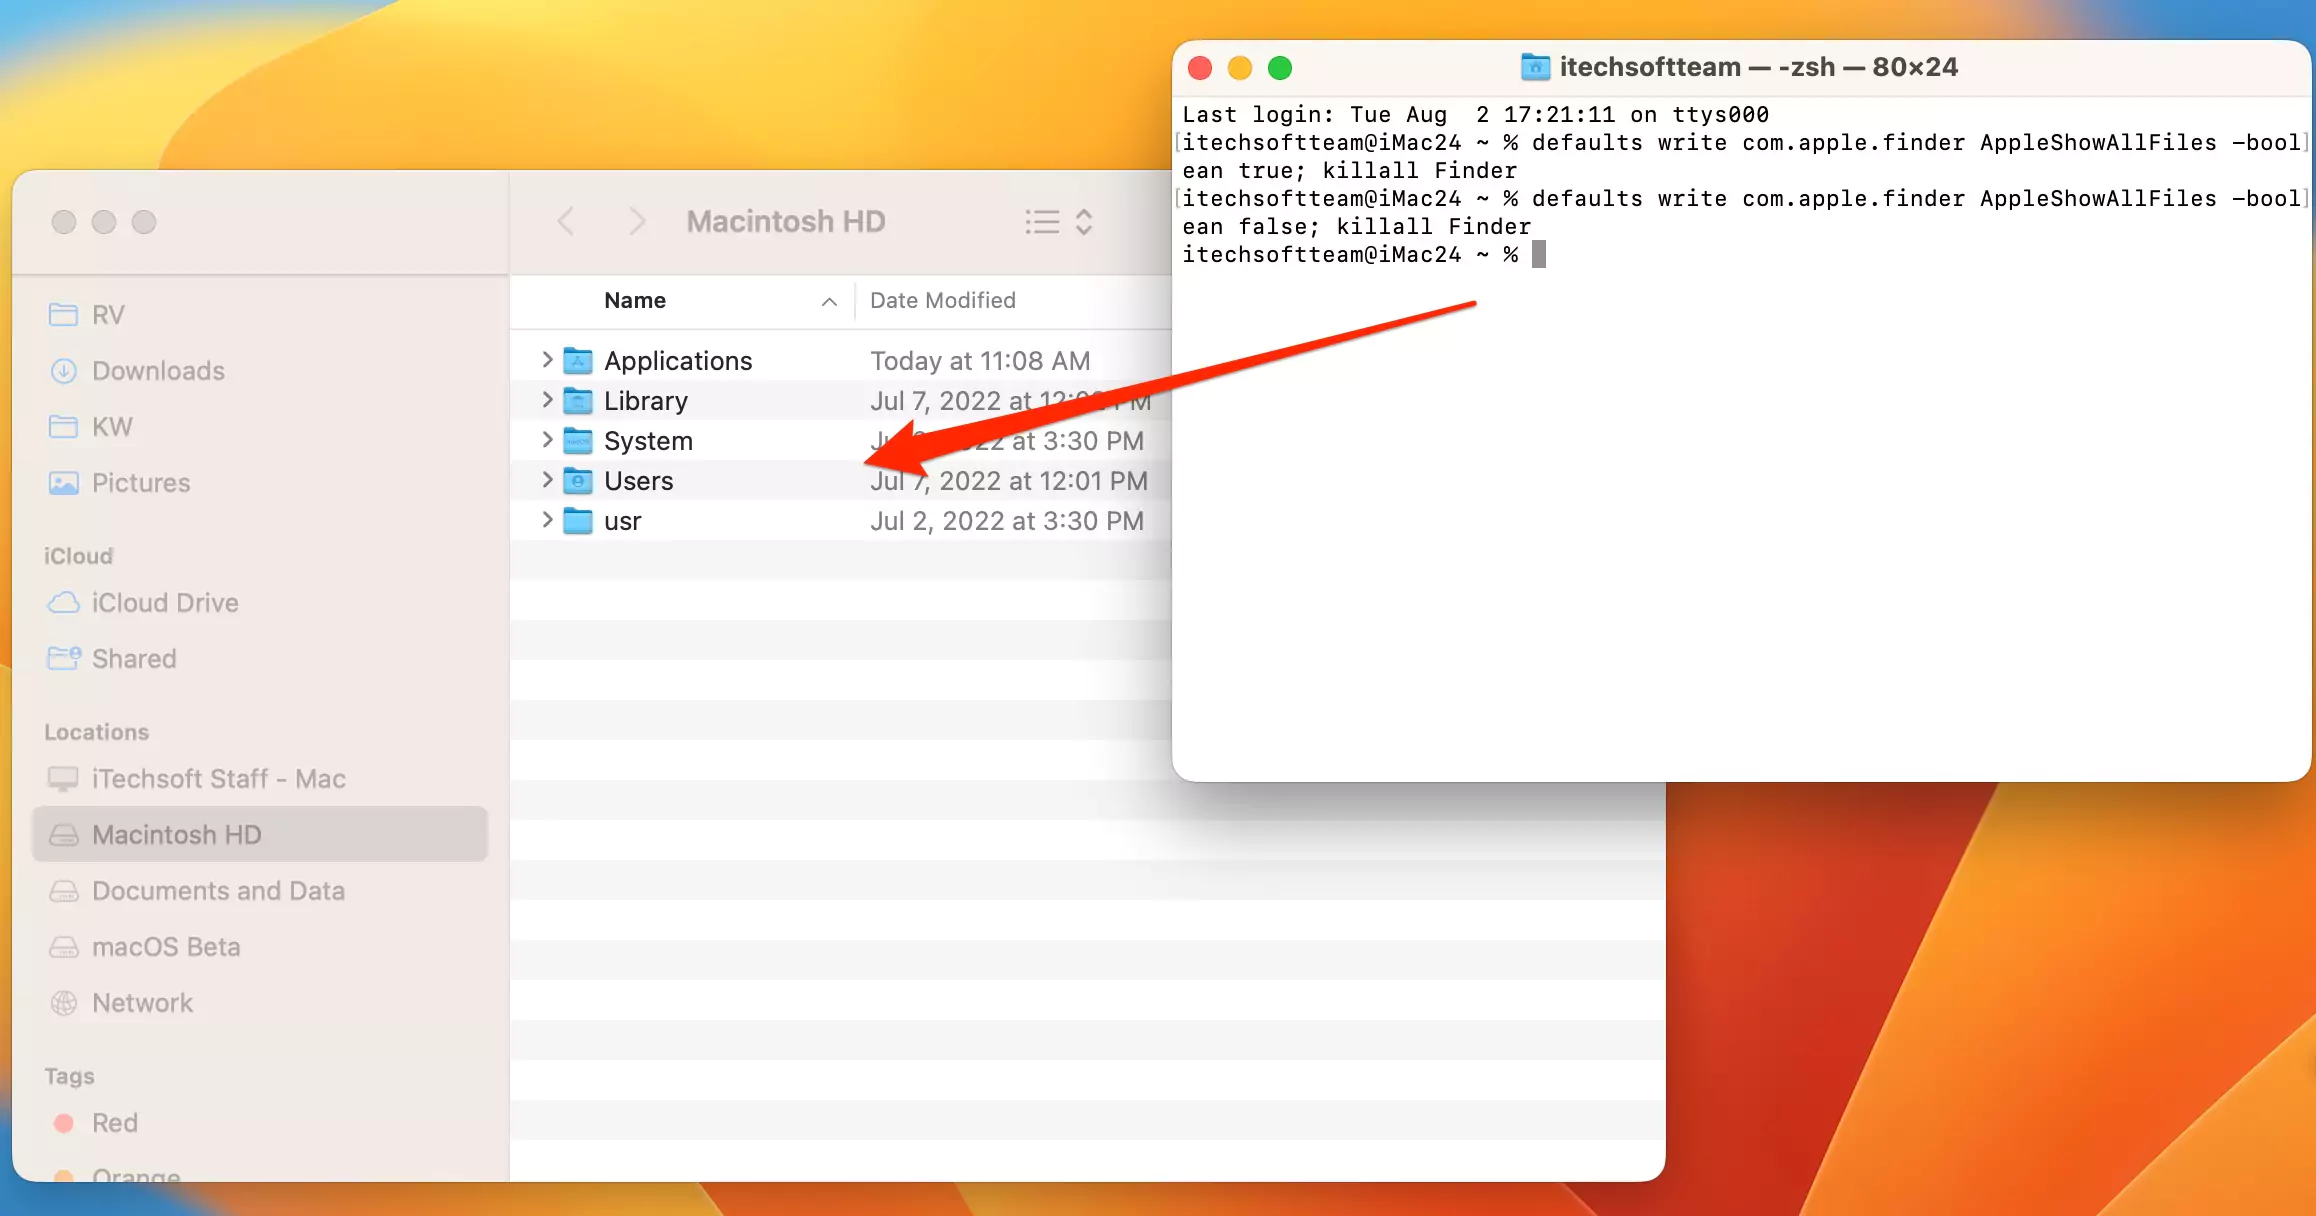Click the Macintosh HD drive icon
Screen dimensions: 2316x1216
[64, 835]
